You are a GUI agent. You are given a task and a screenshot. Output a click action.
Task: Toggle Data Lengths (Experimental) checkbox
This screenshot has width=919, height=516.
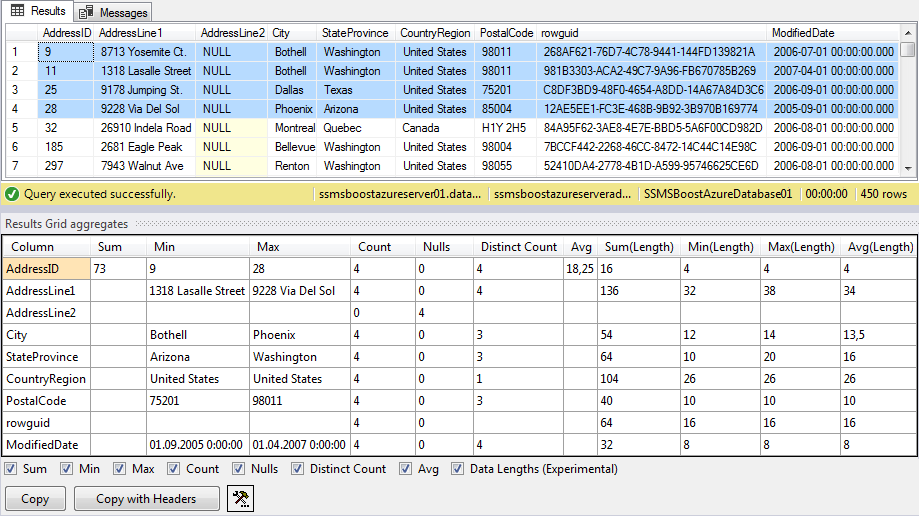(x=458, y=469)
